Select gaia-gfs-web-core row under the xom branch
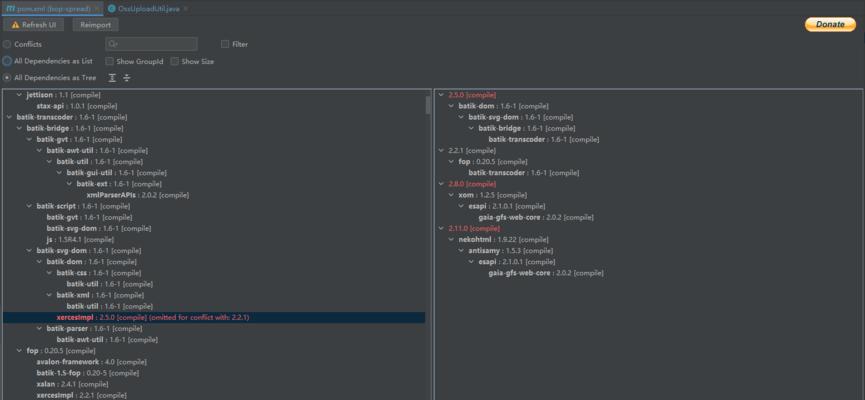865x400 pixels. click(536, 217)
